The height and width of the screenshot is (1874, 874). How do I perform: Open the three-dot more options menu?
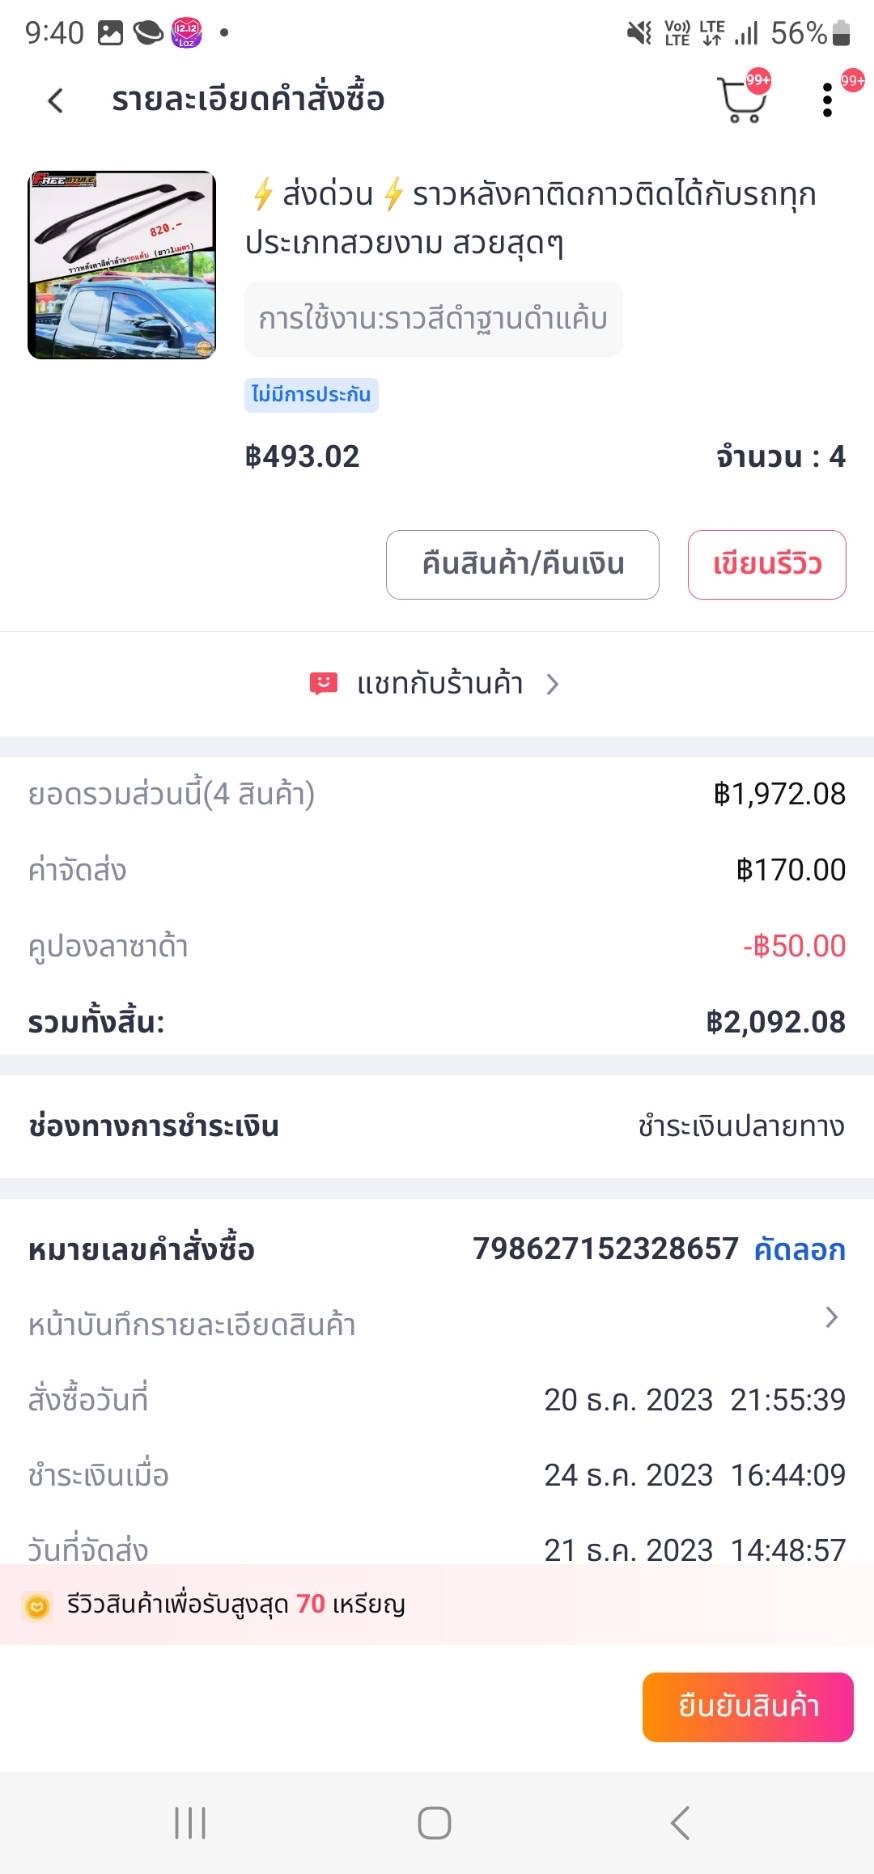827,100
